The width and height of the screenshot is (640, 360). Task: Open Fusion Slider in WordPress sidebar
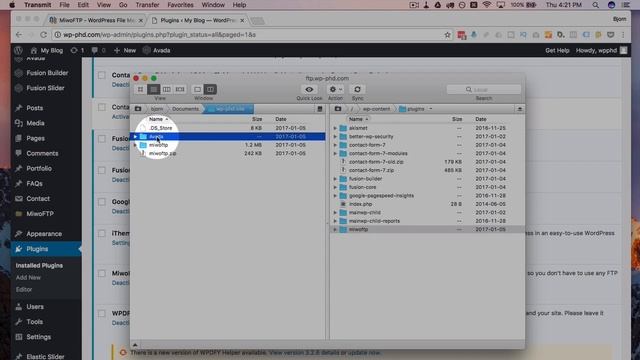pos(45,88)
